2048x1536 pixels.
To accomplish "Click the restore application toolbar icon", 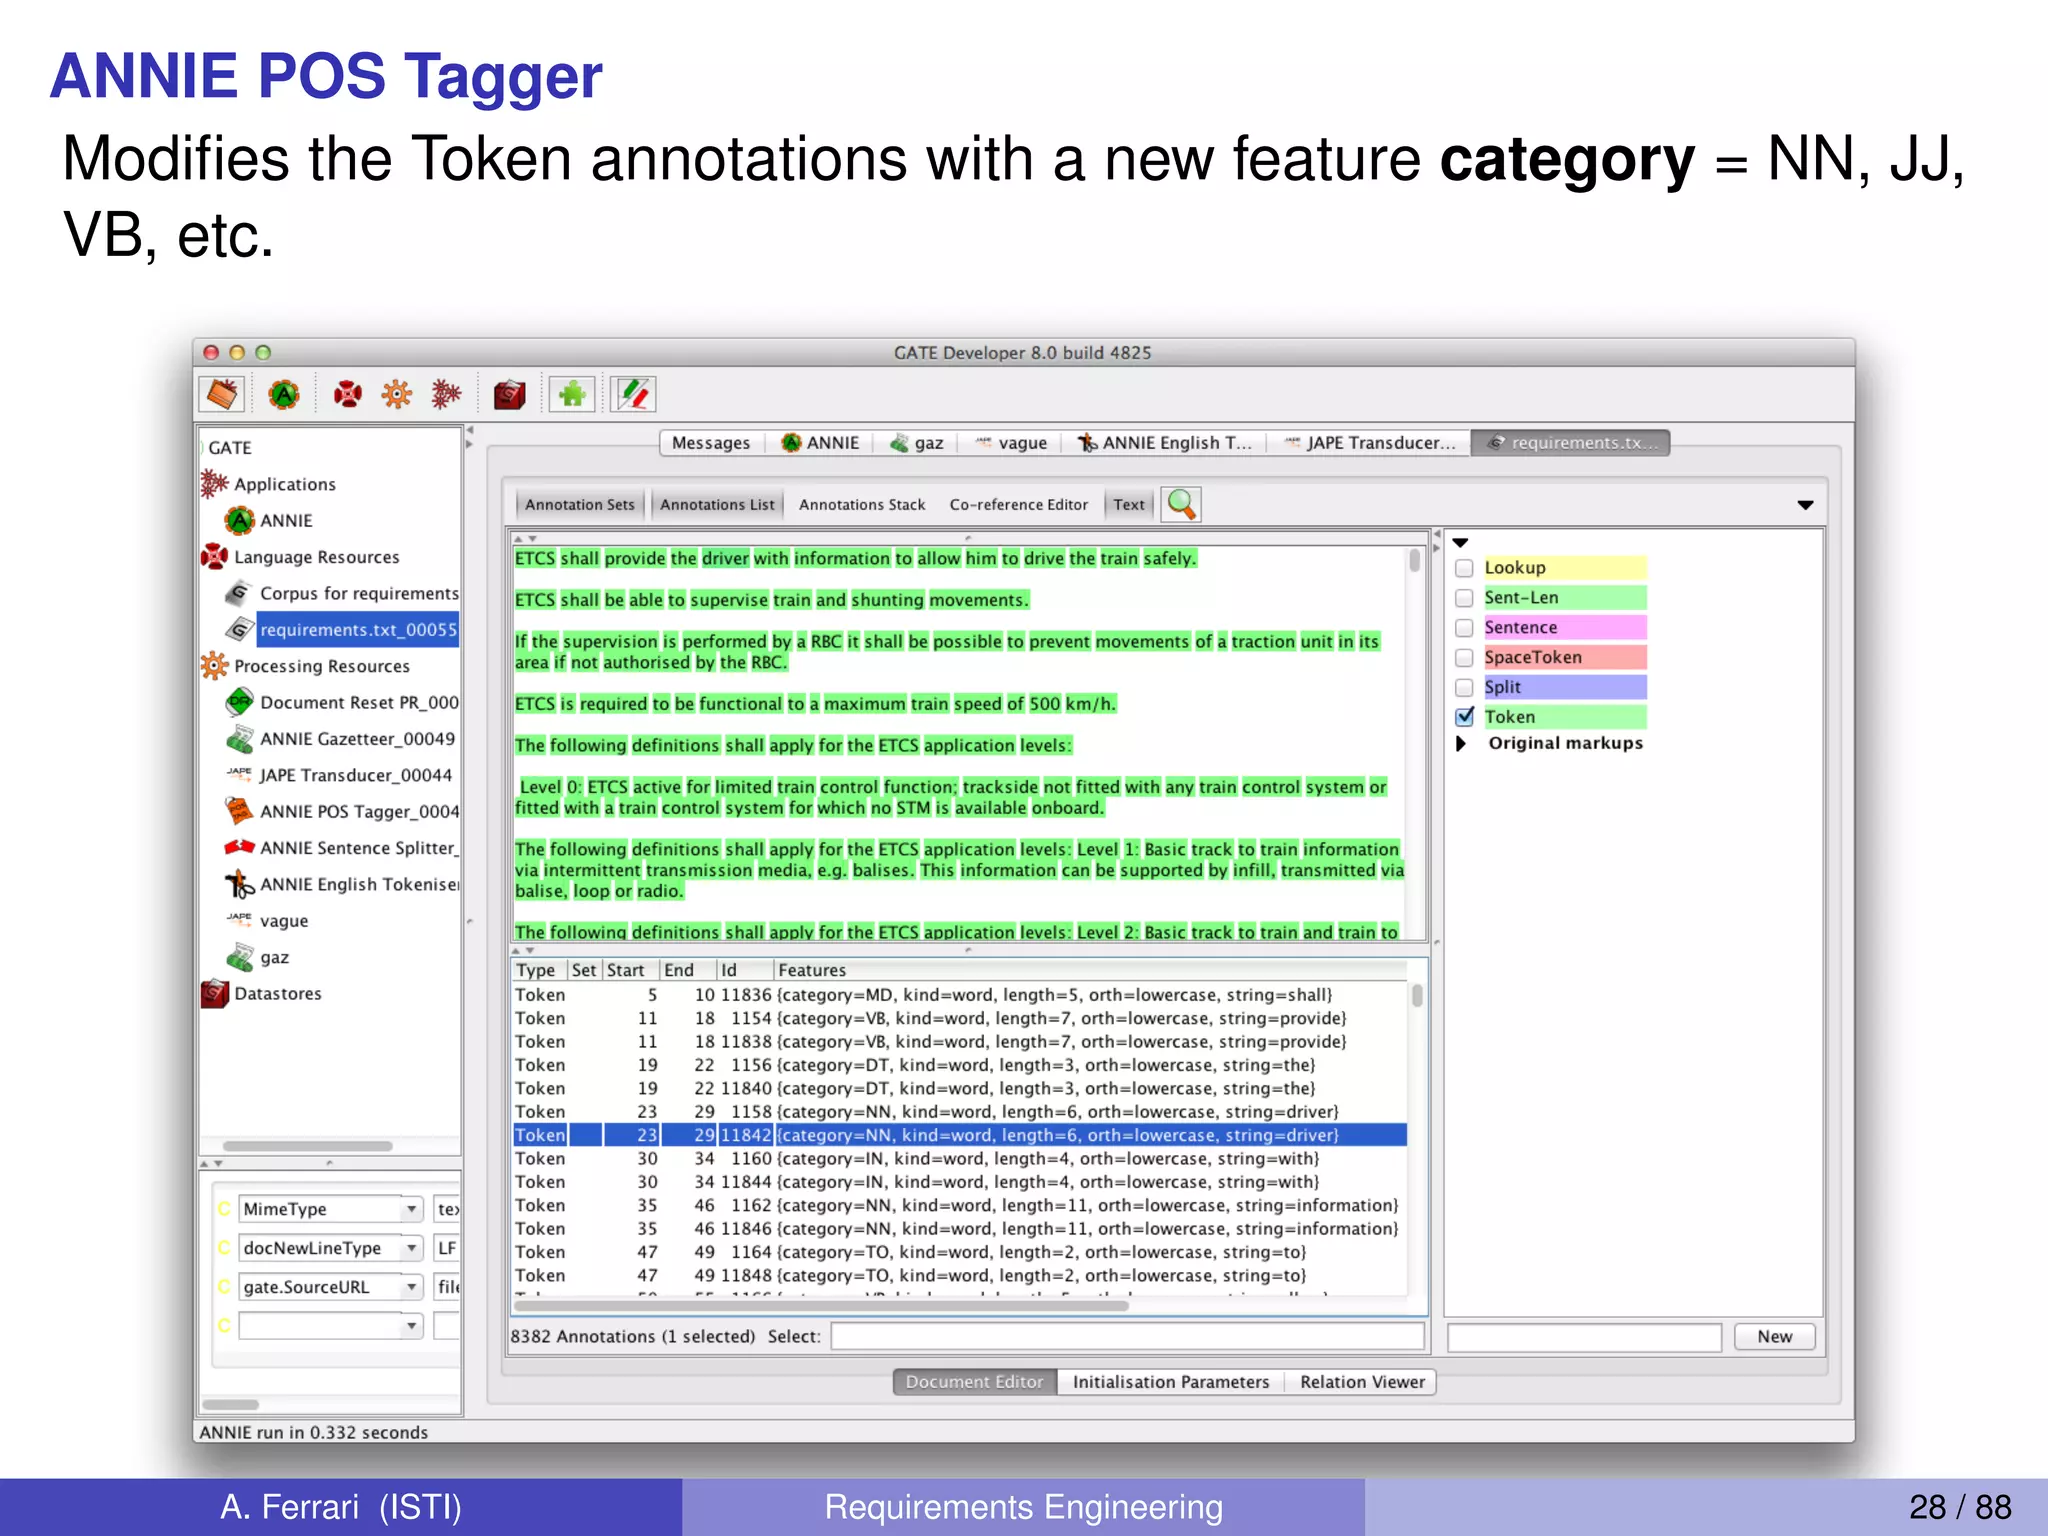I will click(222, 394).
